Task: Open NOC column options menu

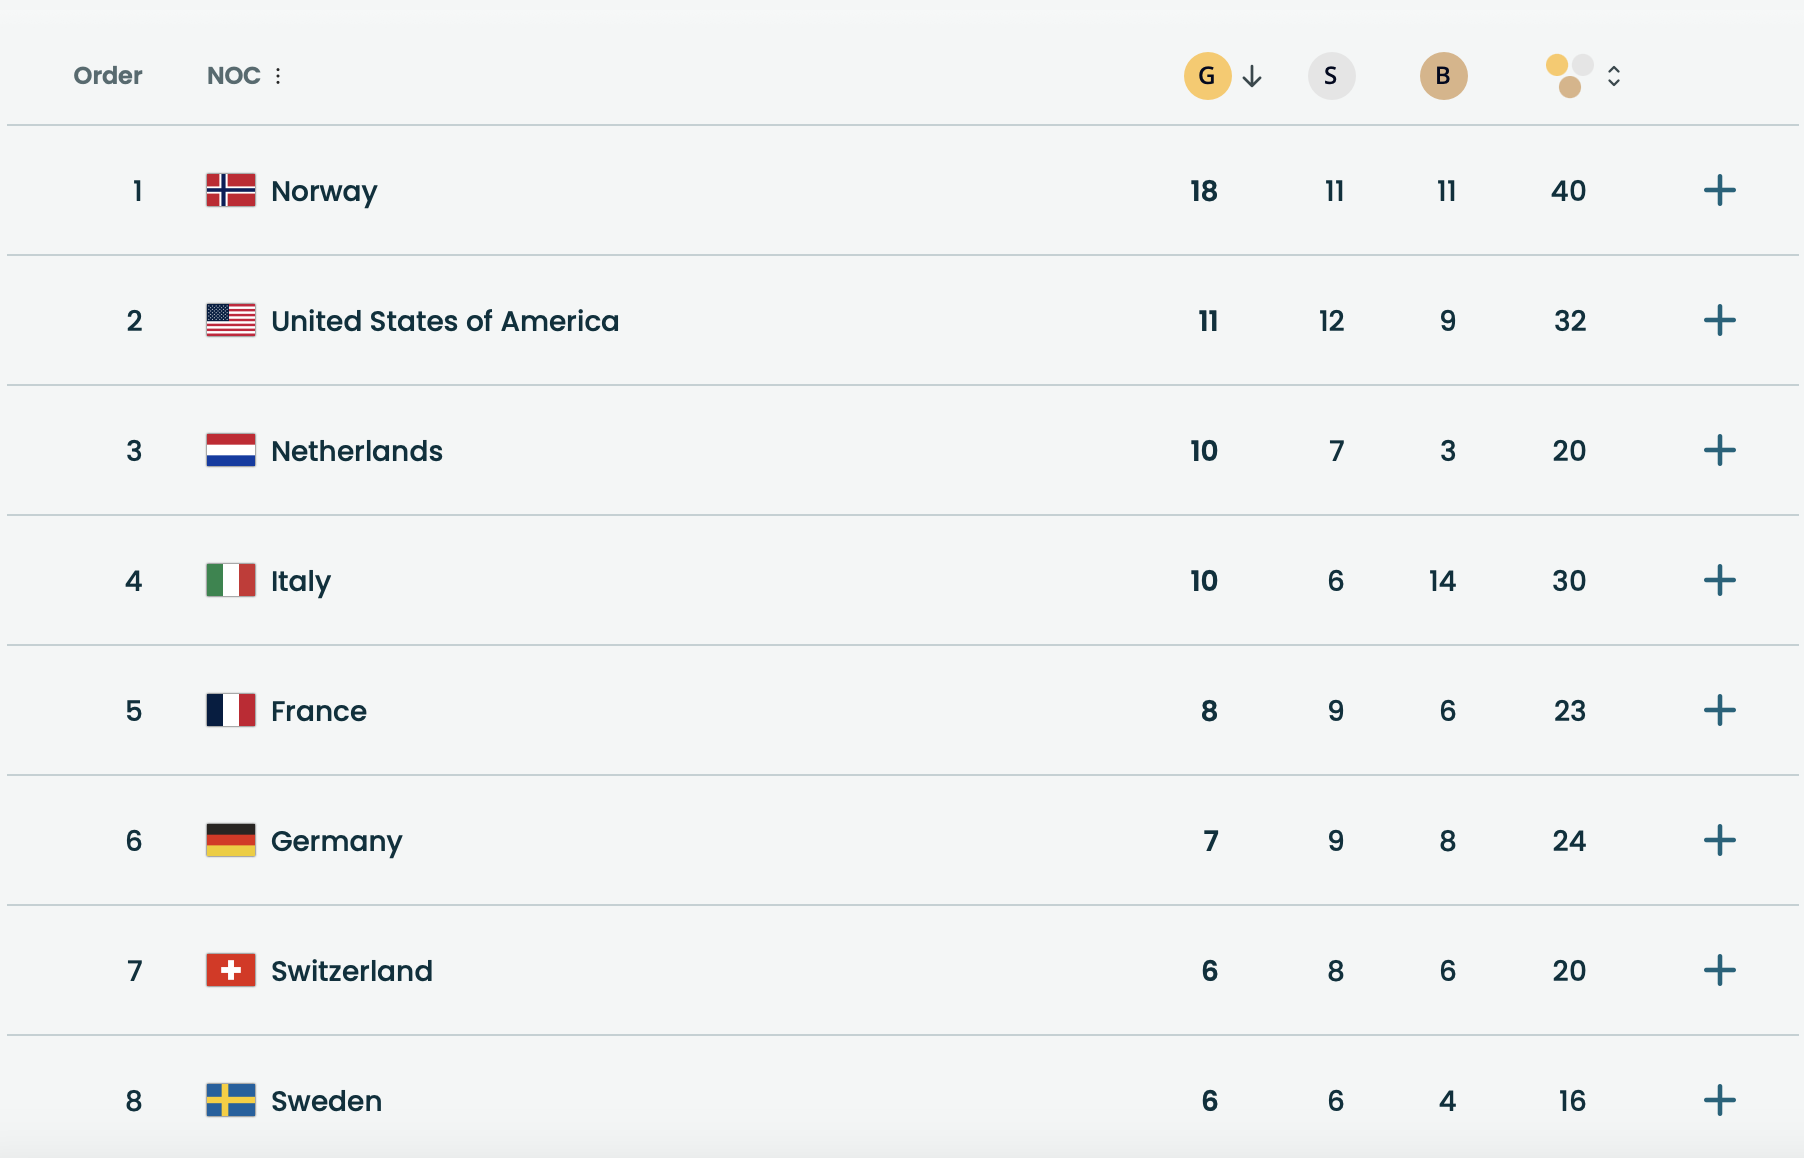Action: pyautogui.click(x=278, y=76)
